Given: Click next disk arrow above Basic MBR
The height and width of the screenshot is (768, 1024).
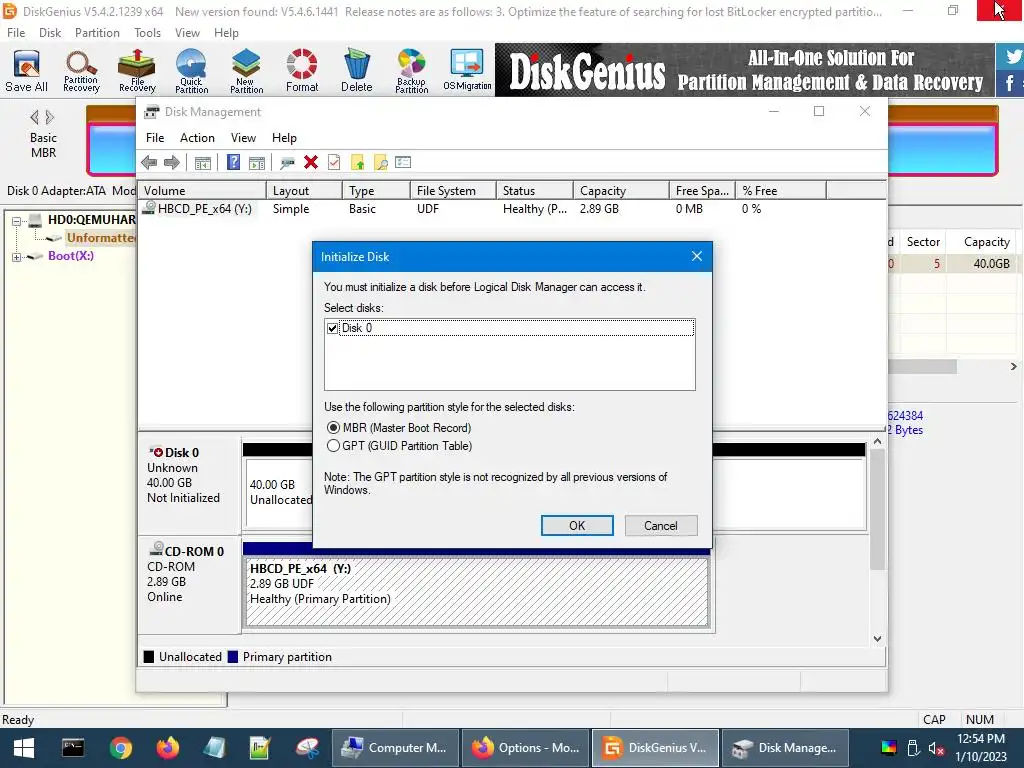Looking at the screenshot, I should pyautogui.click(x=50, y=118).
